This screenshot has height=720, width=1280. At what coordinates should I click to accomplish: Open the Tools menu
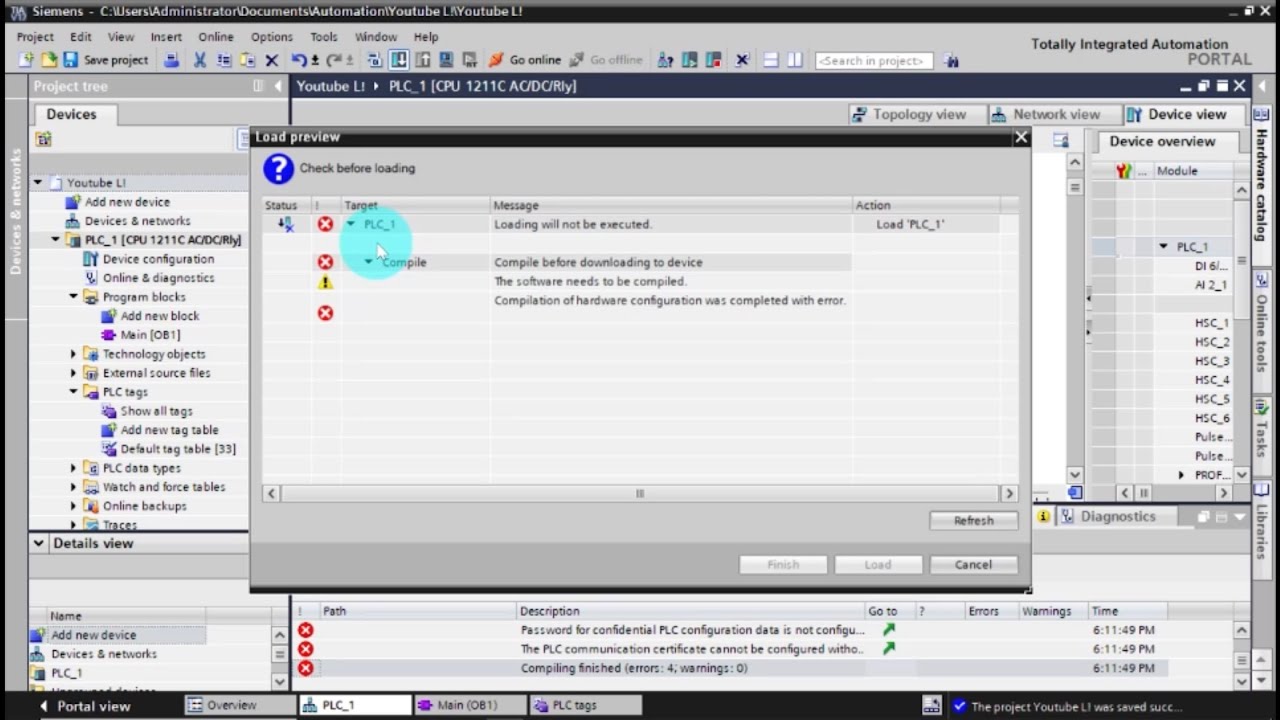[324, 37]
